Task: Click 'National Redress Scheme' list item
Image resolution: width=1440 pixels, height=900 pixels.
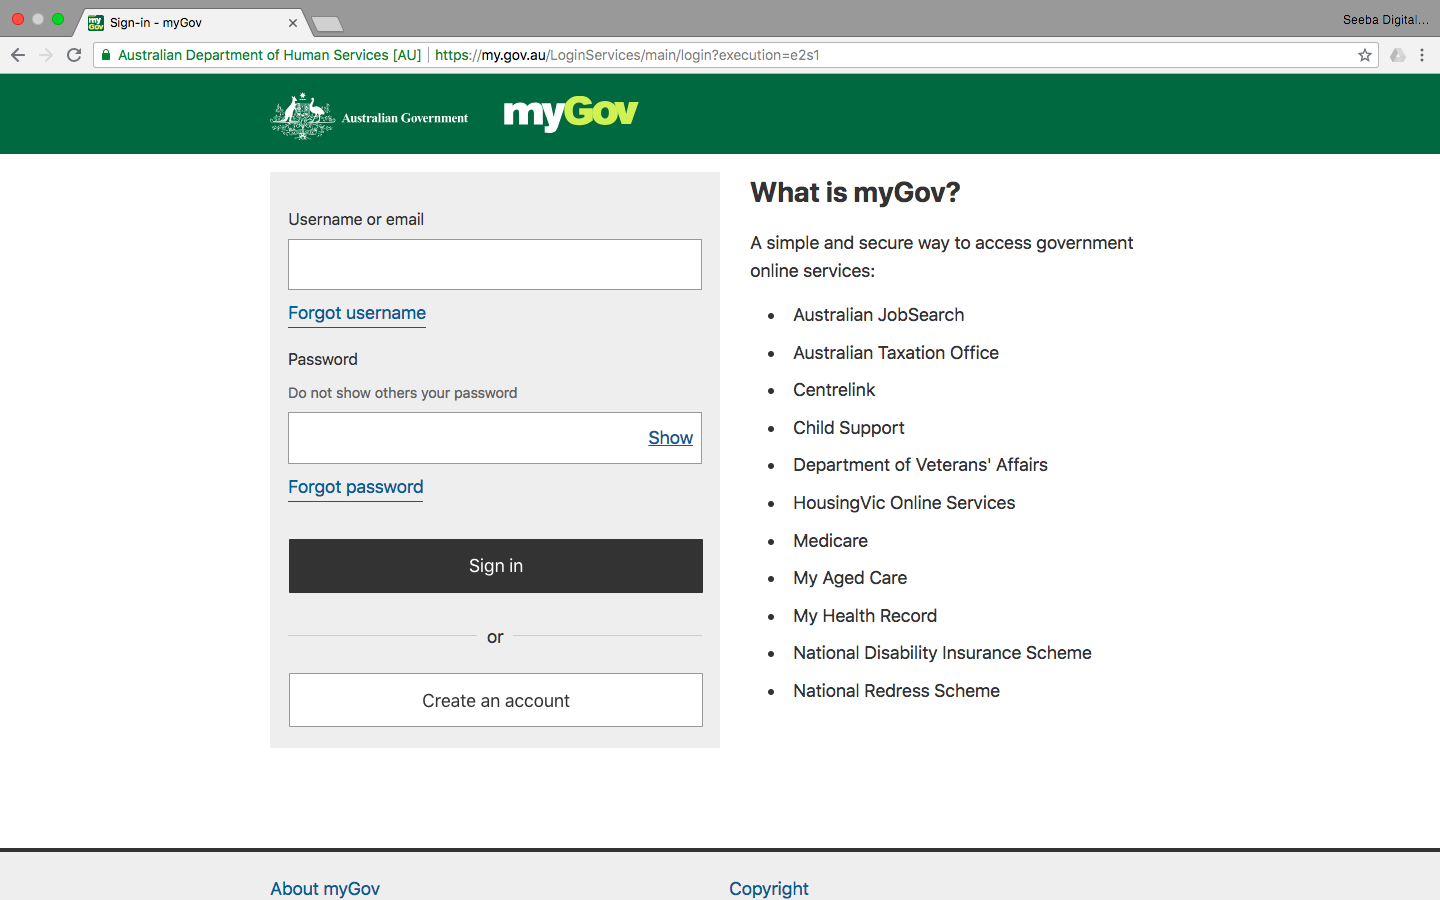Action: [896, 691]
